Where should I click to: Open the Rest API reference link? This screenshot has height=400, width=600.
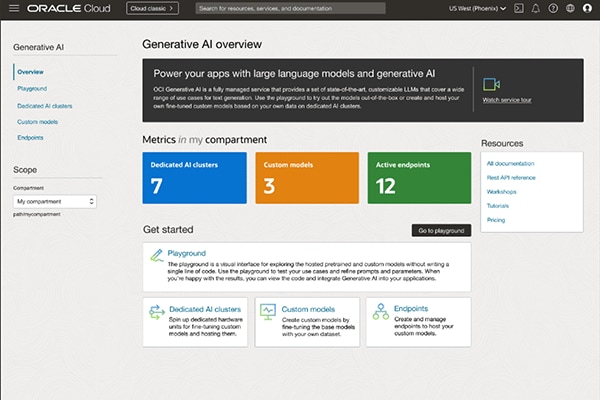pos(511,178)
